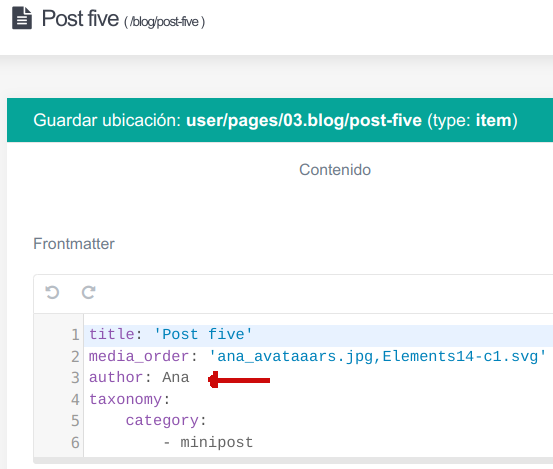The image size is (553, 469).
Task: Click line number 5 in the gutter
Action: tap(75, 421)
